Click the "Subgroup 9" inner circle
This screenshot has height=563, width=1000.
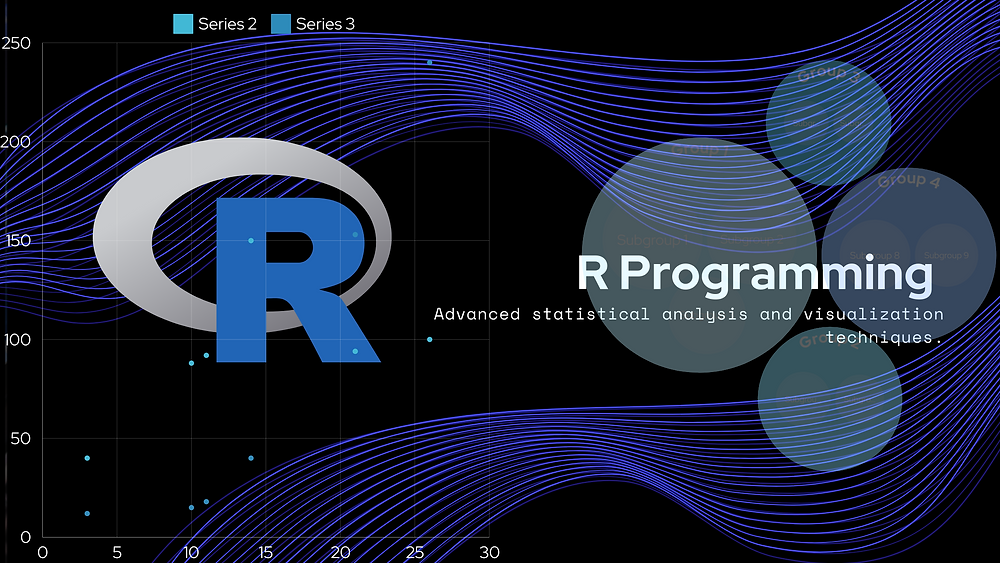(x=946, y=255)
